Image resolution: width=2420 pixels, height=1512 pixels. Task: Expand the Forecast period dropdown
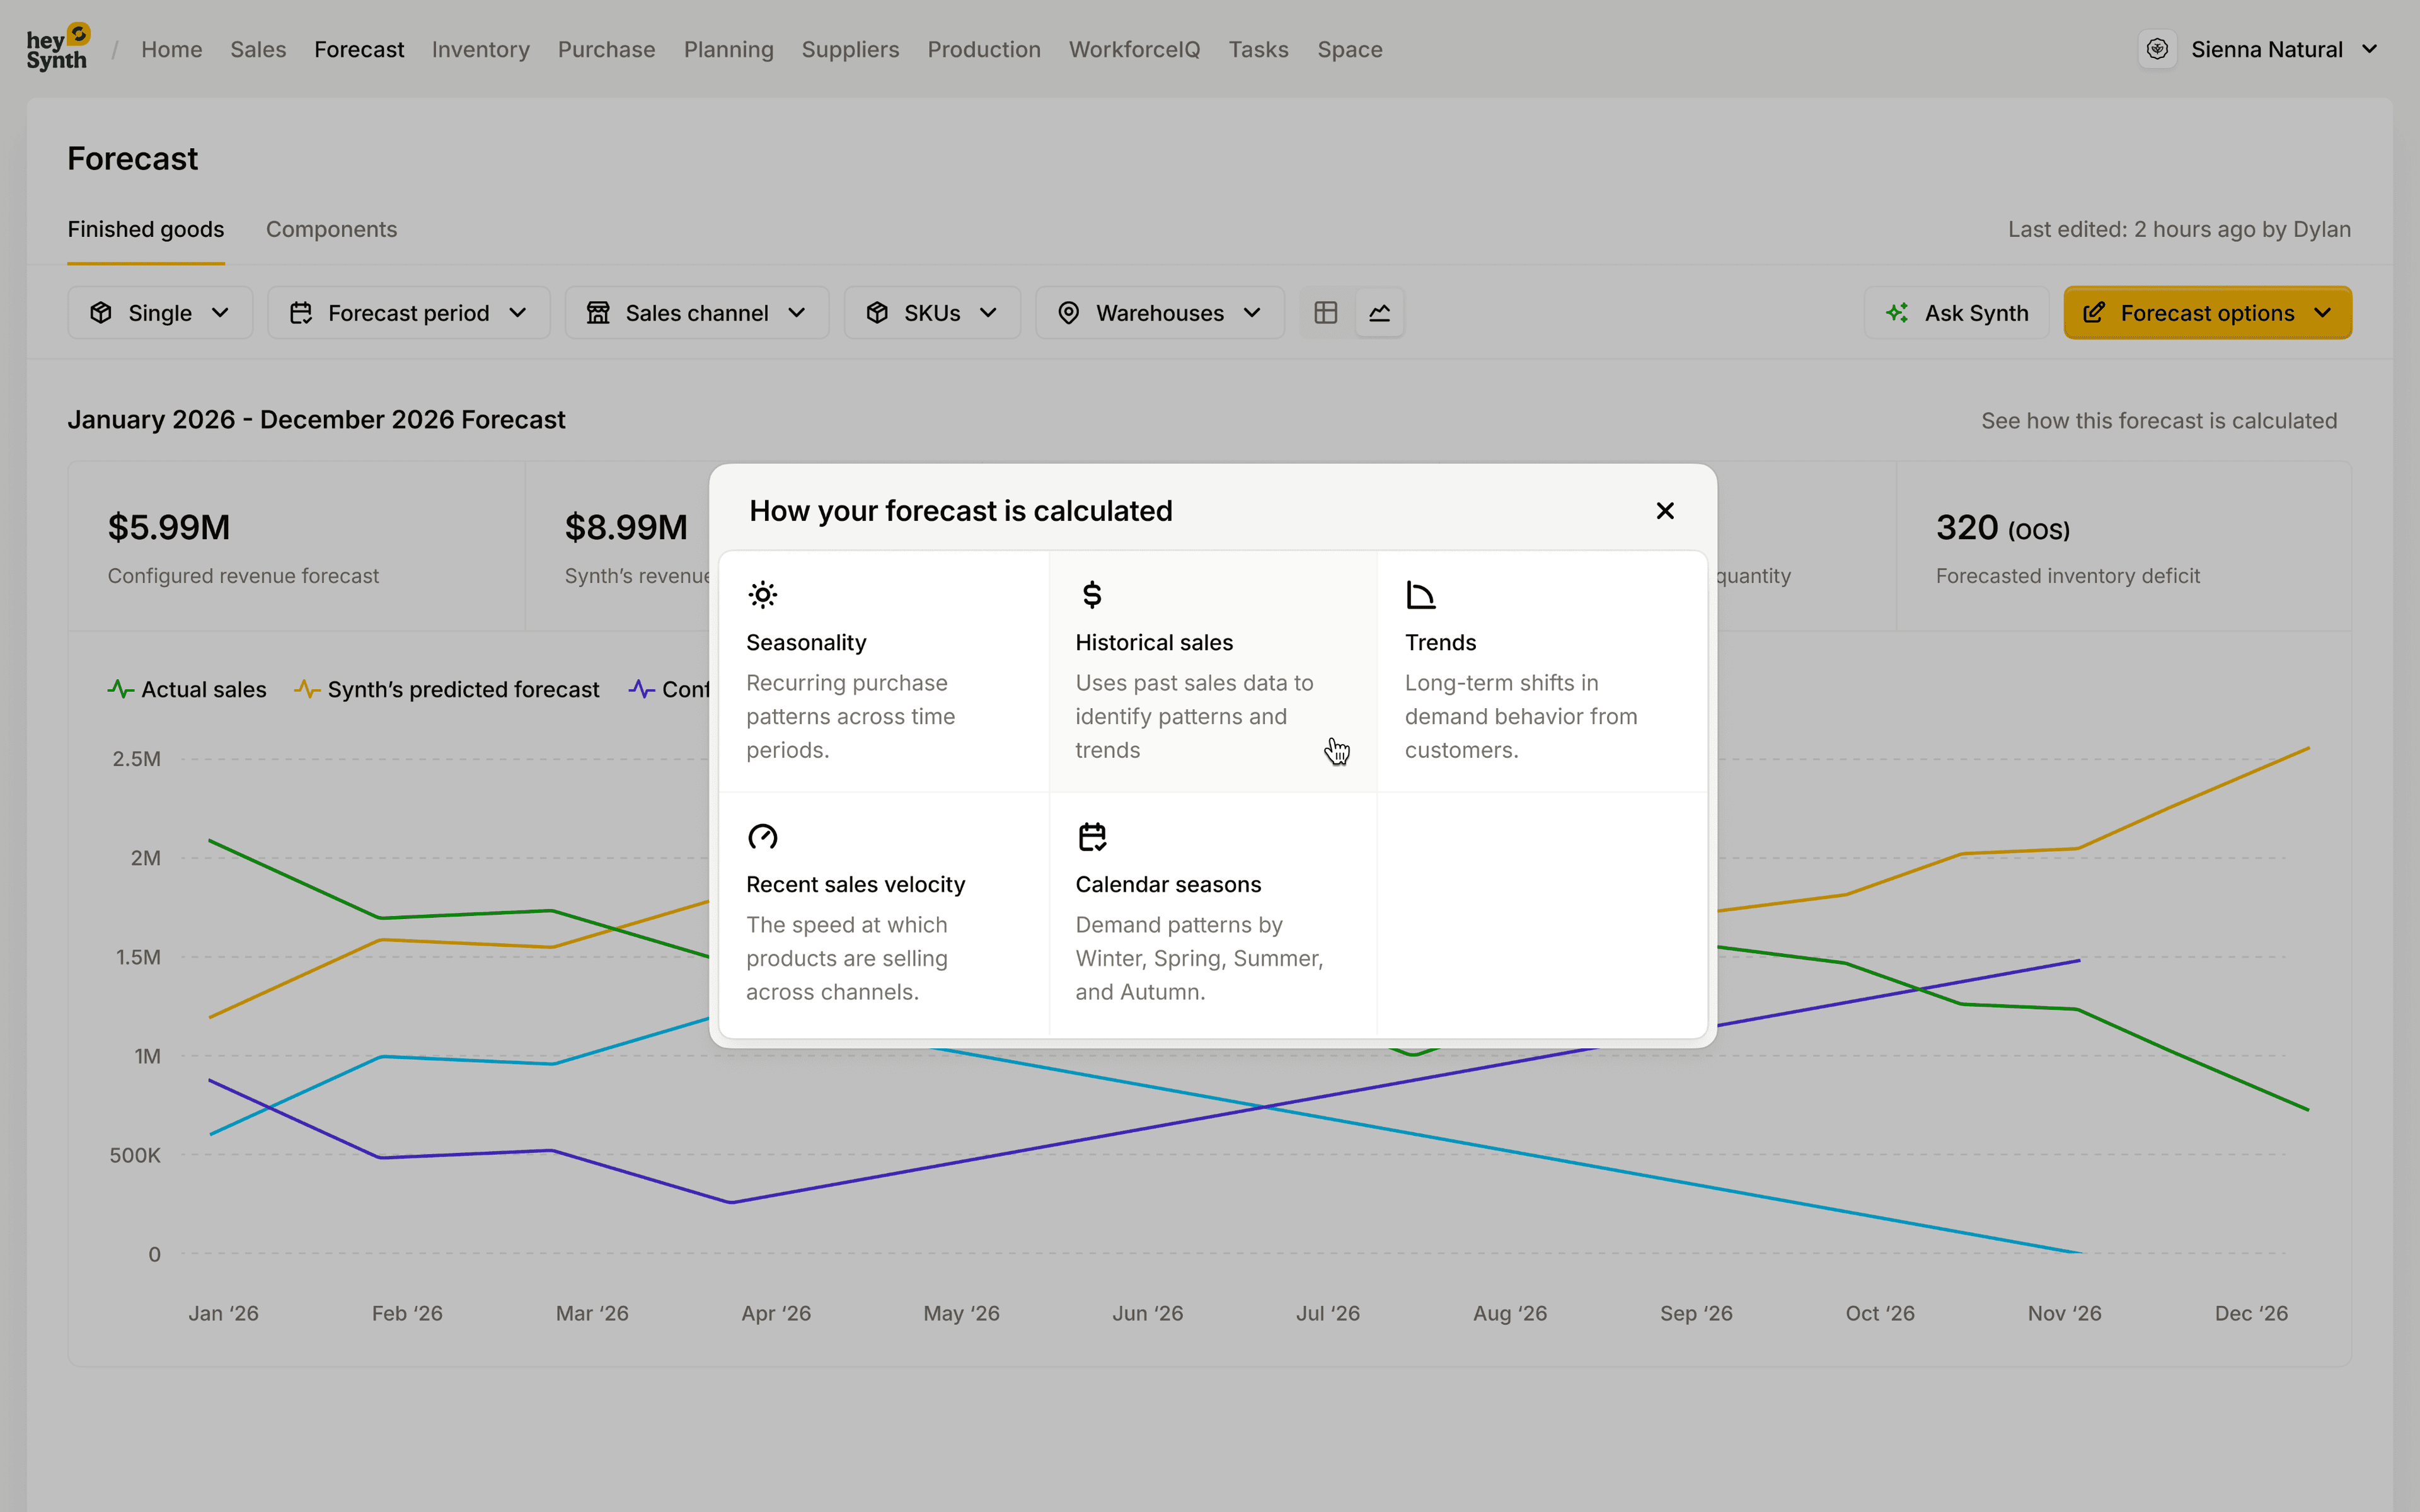click(408, 313)
